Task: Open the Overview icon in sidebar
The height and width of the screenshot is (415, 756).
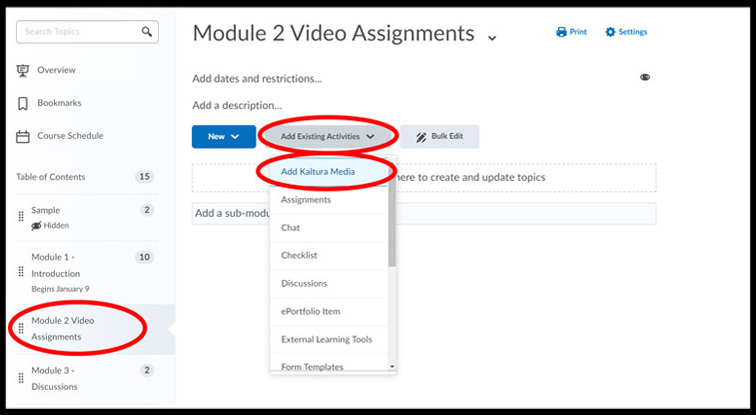Action: point(22,70)
